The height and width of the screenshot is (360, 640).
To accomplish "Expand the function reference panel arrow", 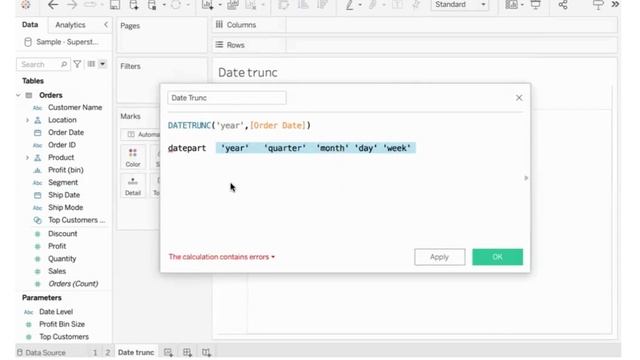I will (526, 178).
